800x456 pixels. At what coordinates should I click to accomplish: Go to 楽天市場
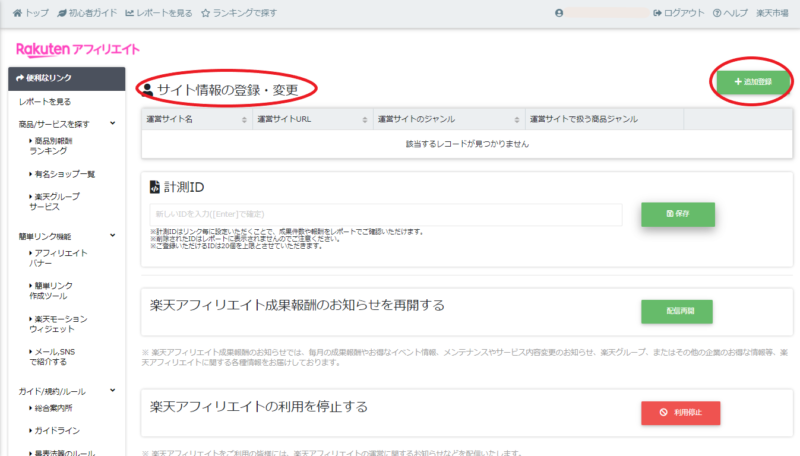[772, 13]
